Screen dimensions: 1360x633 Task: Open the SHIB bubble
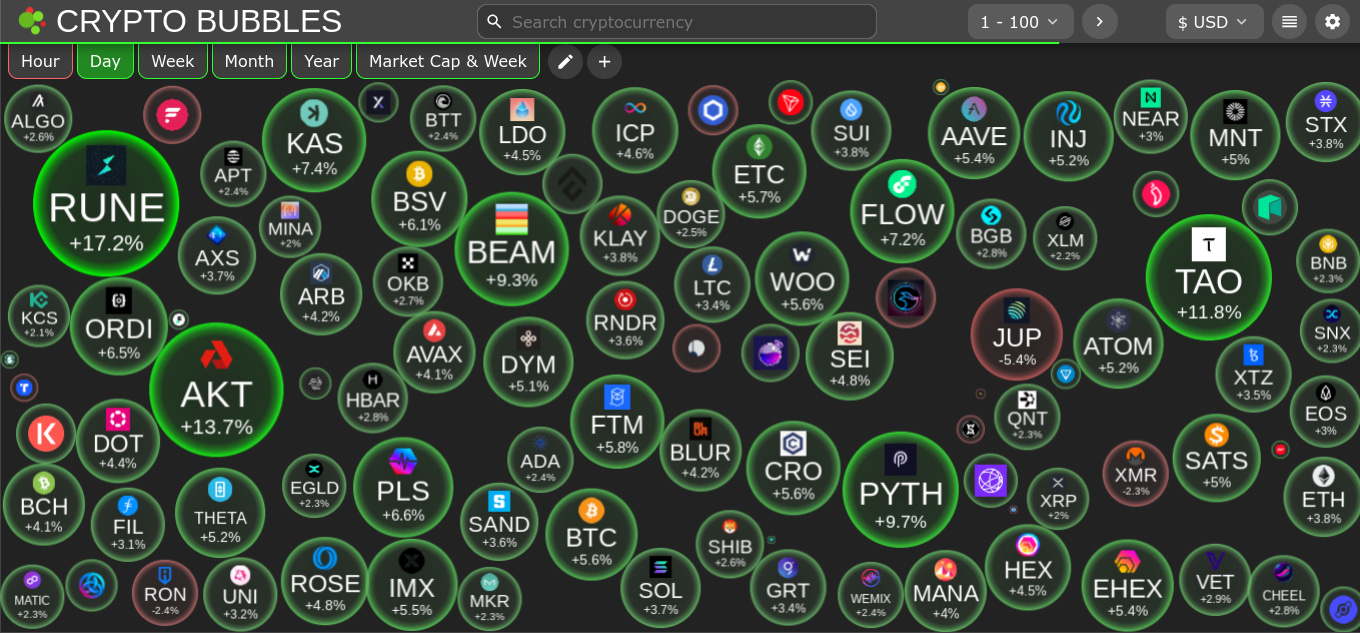pyautogui.click(x=729, y=544)
